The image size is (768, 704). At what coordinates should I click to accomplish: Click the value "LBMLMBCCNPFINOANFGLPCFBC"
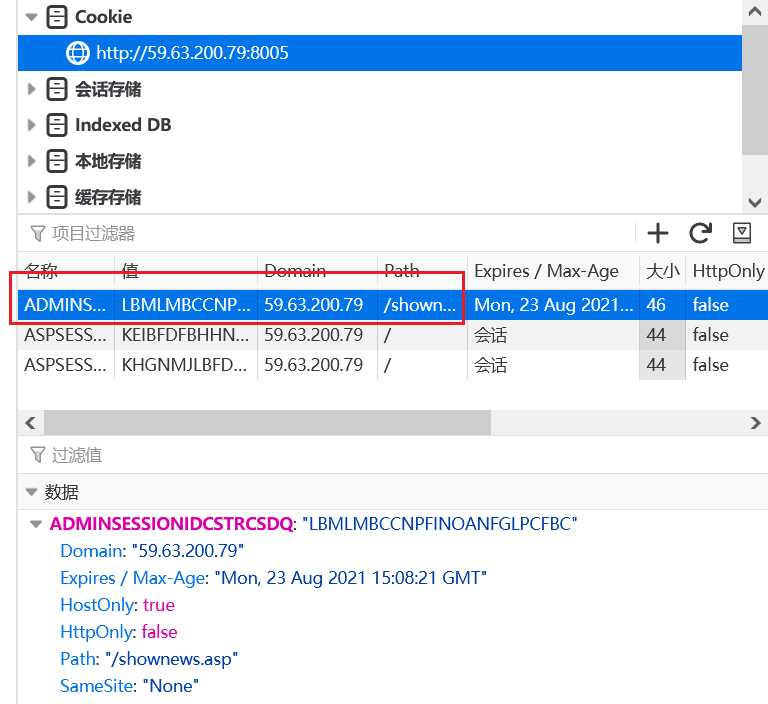(x=440, y=524)
